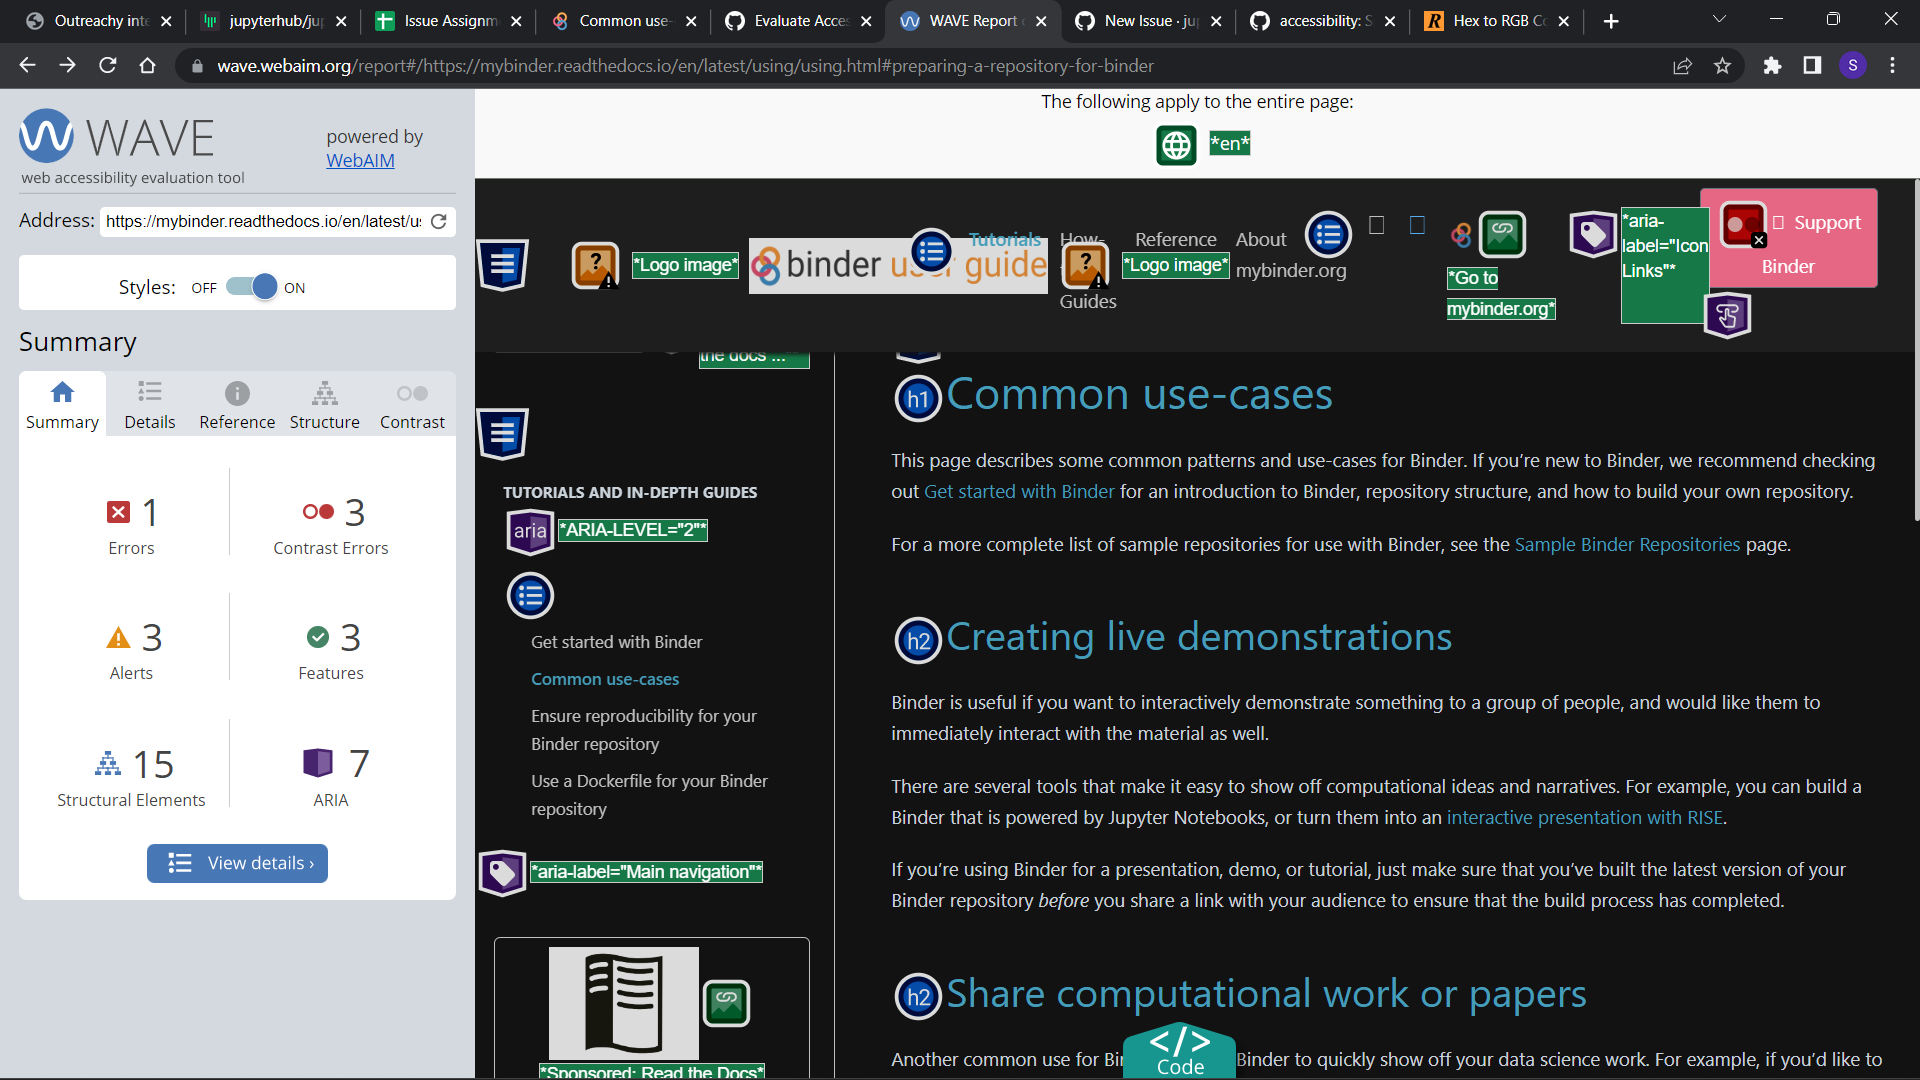Screen dimensions: 1920x1080
Task: Click the binder user guide logo image
Action: 898,265
